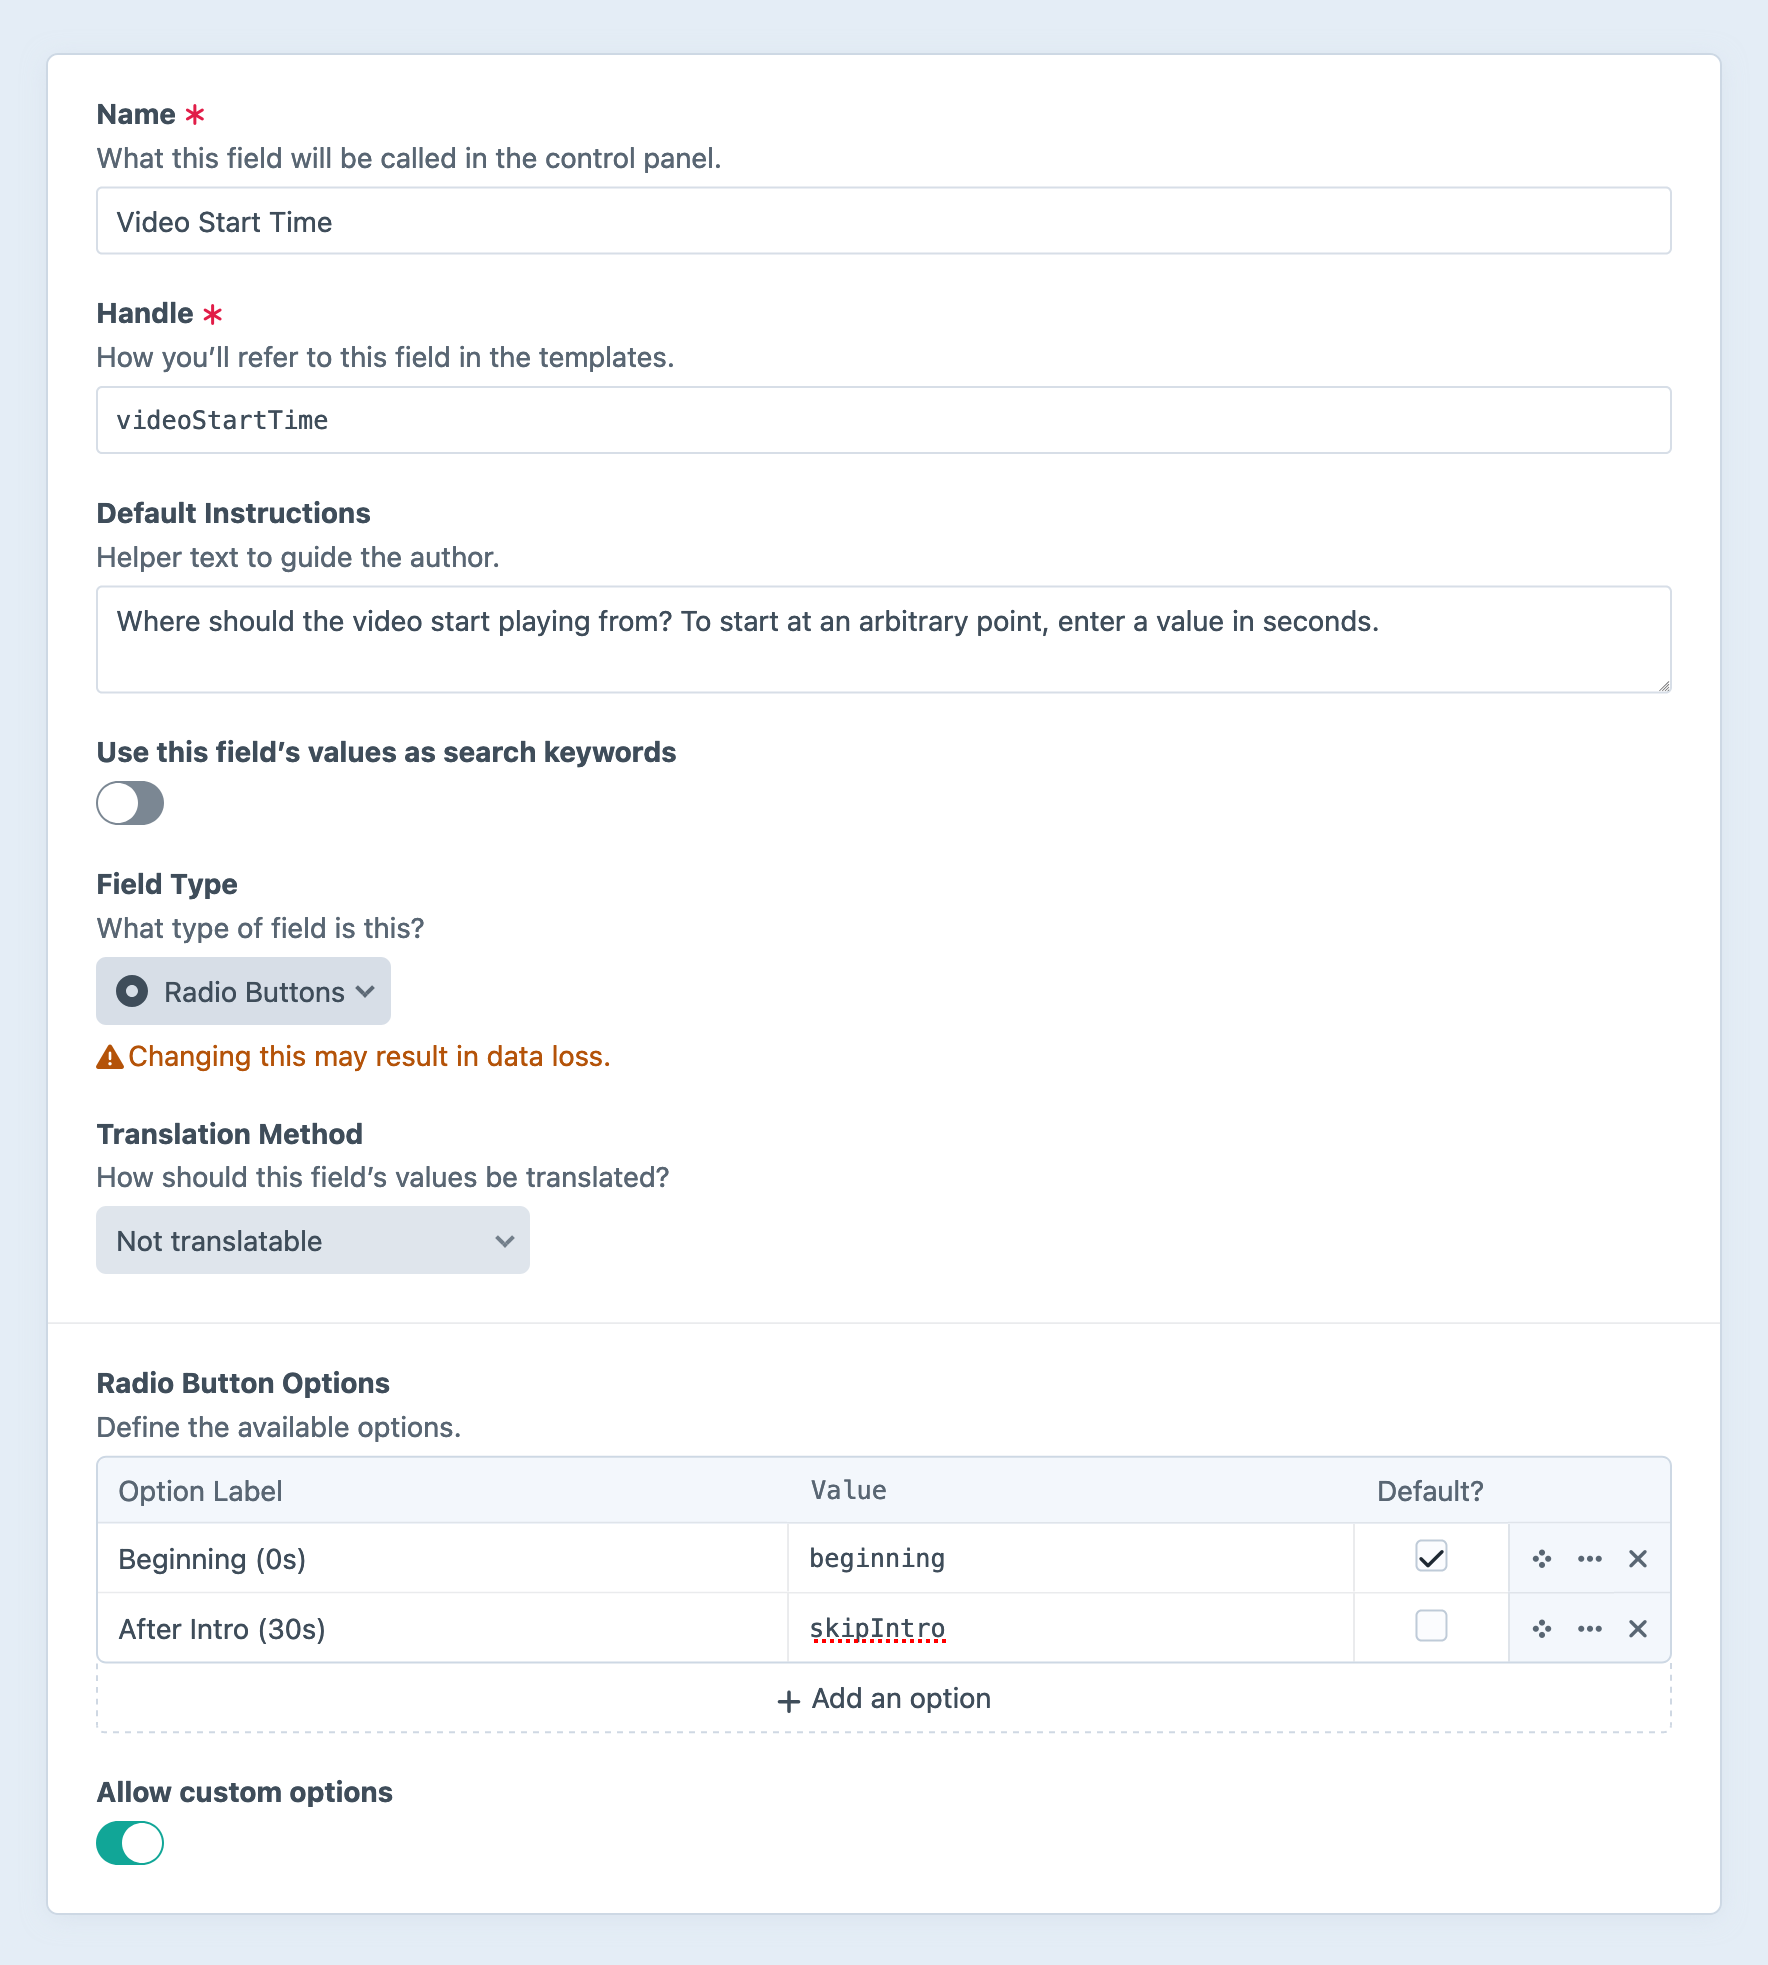1768x1965 pixels.
Task: Uncheck default for Beginning (0s) option
Action: point(1431,1557)
